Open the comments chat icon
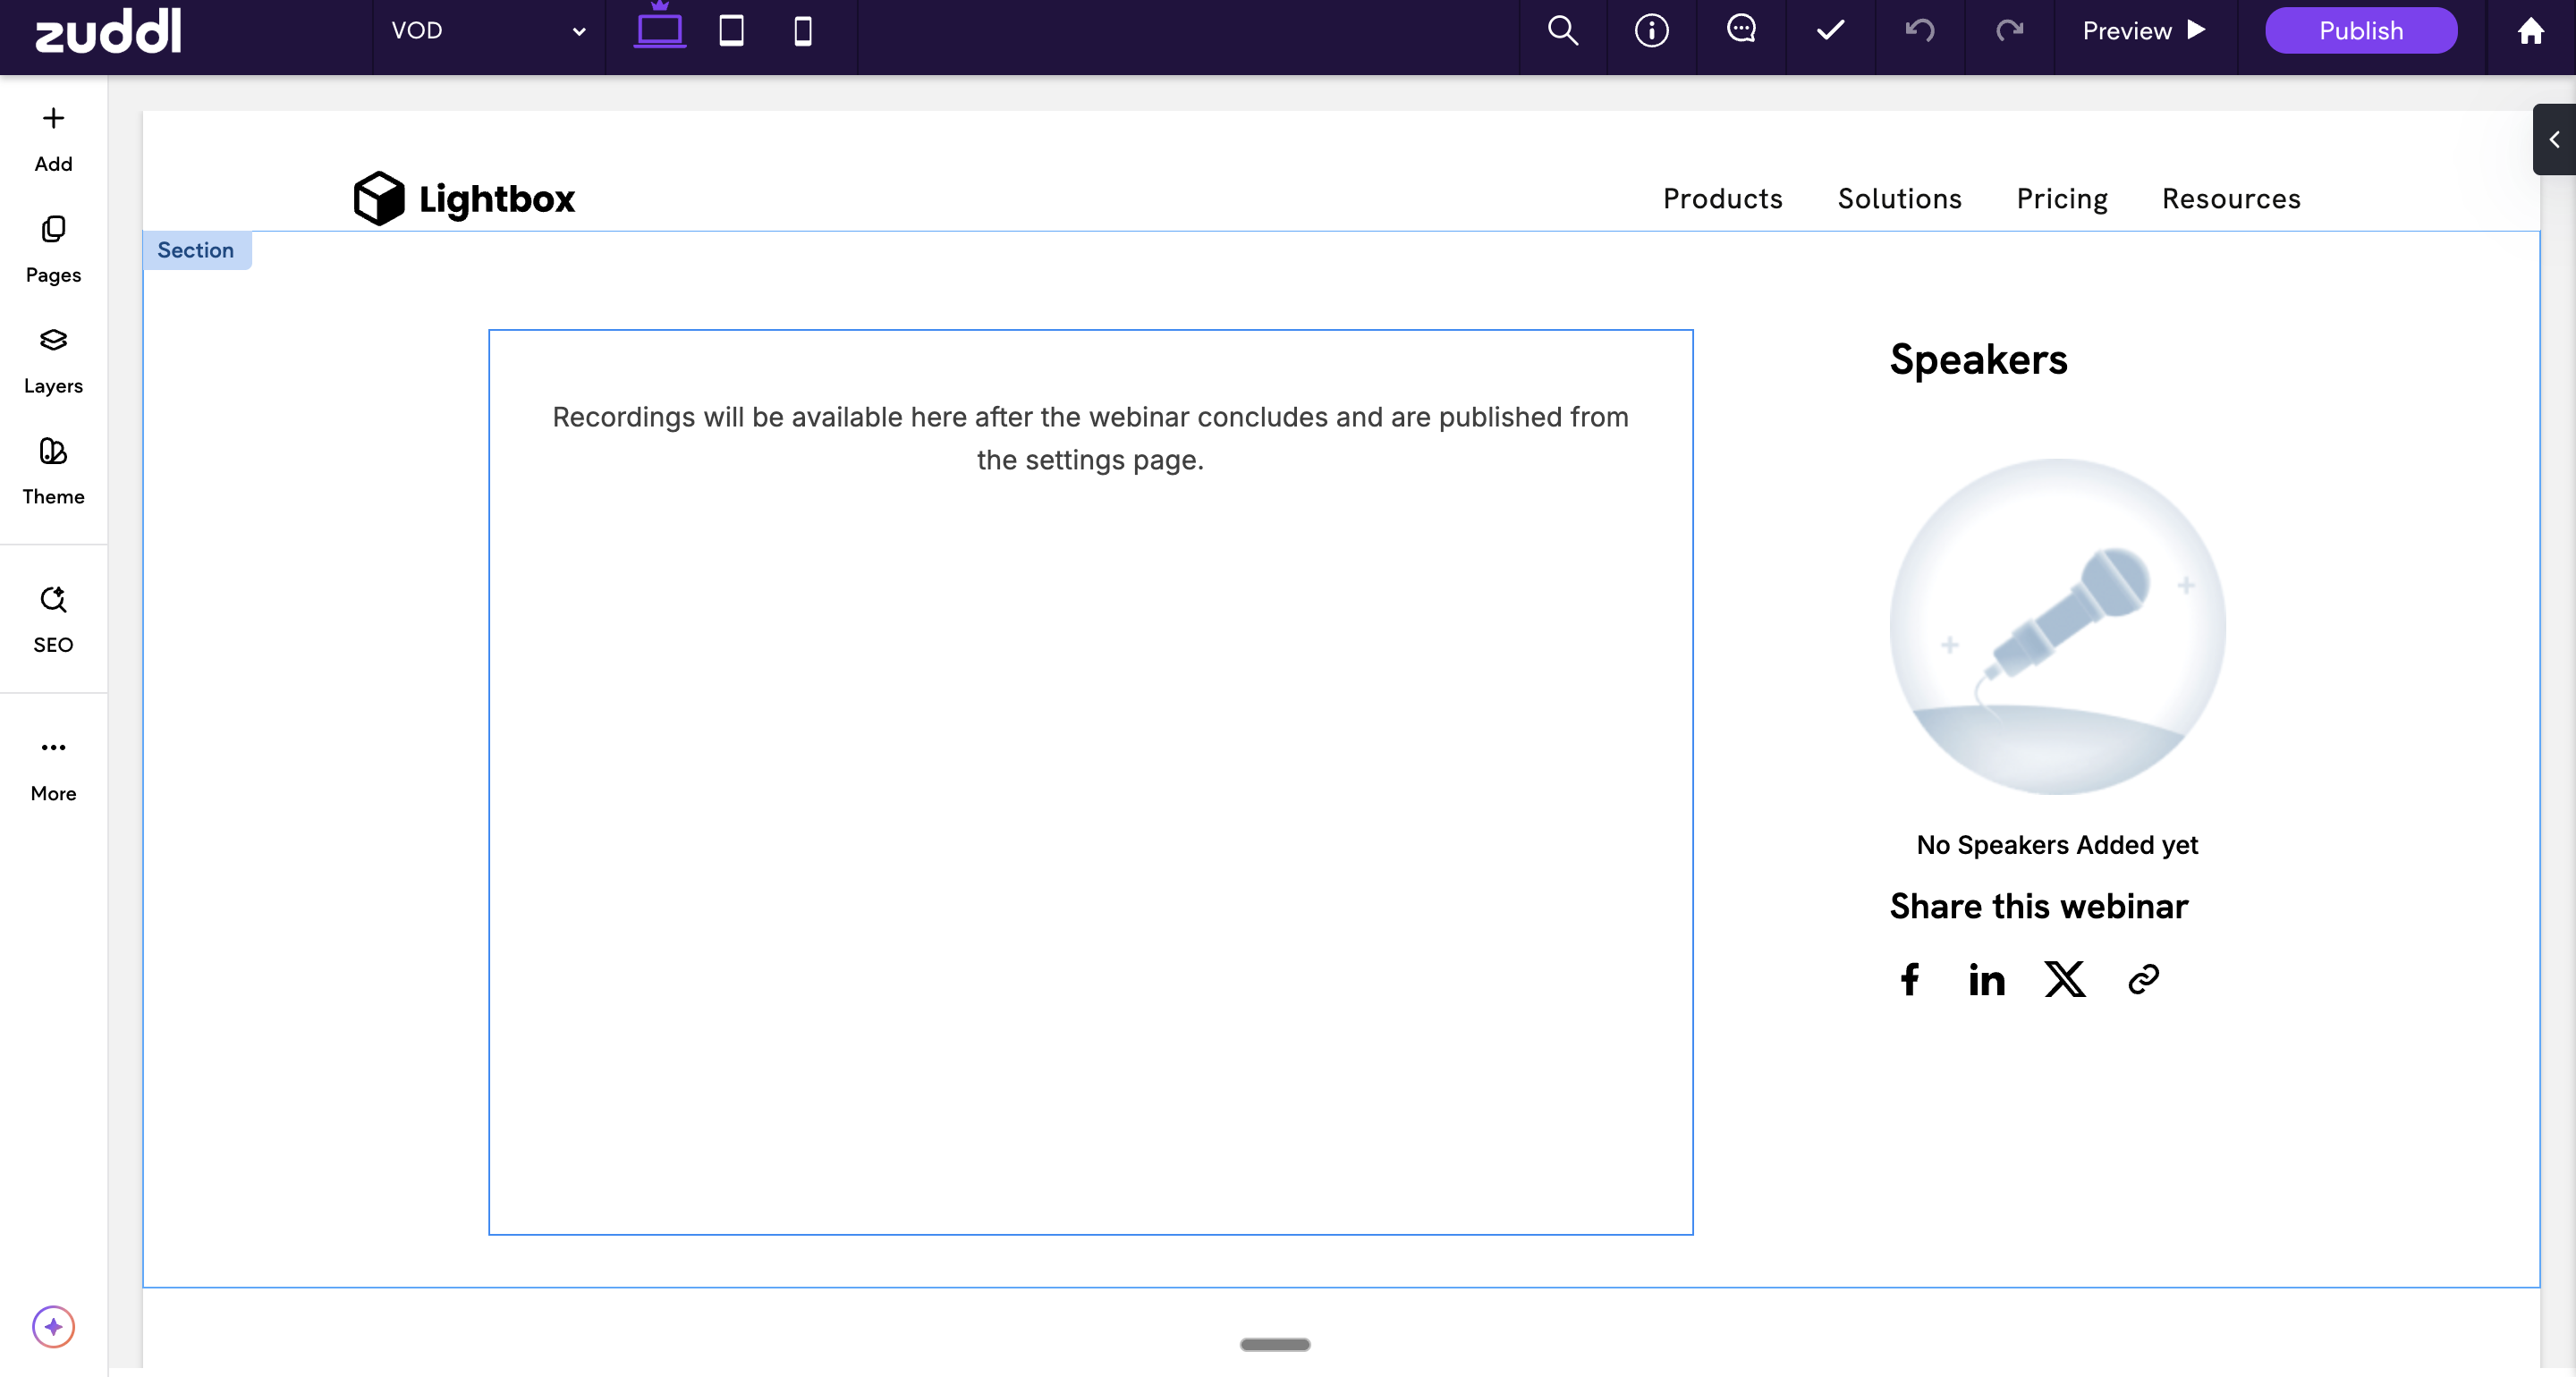The width and height of the screenshot is (2576, 1377). (1741, 29)
